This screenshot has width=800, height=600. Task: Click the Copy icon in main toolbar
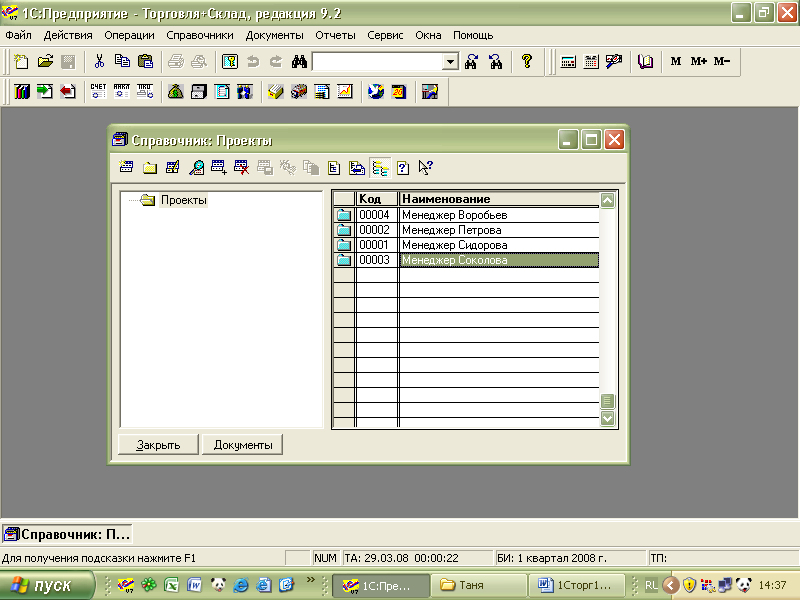(122, 62)
